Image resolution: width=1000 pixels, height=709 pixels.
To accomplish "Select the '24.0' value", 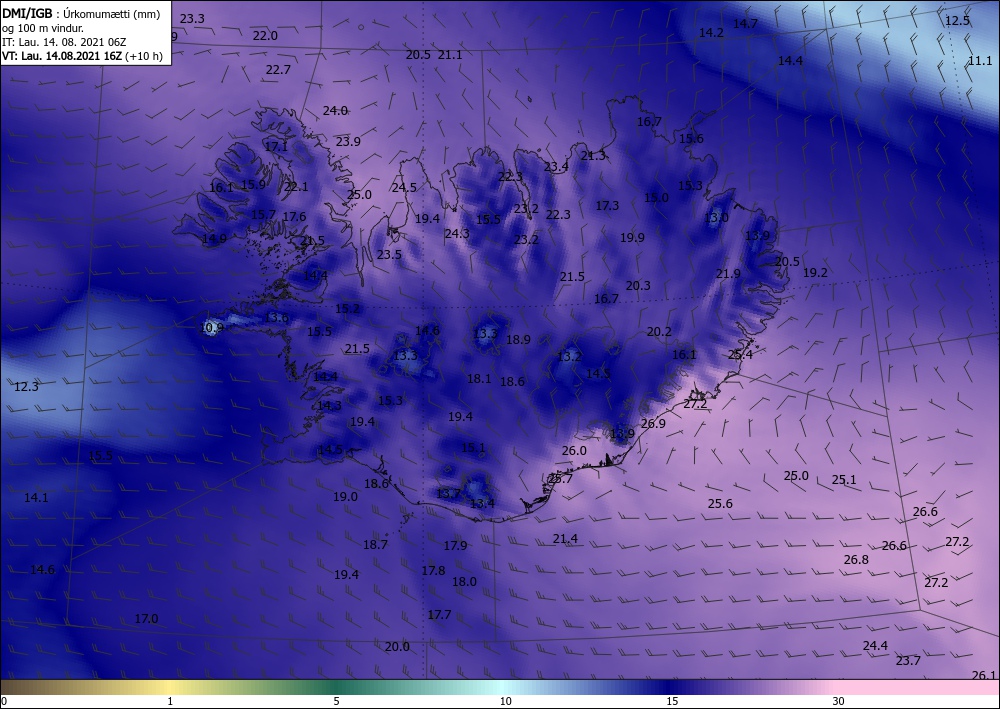I will (x=335, y=111).
